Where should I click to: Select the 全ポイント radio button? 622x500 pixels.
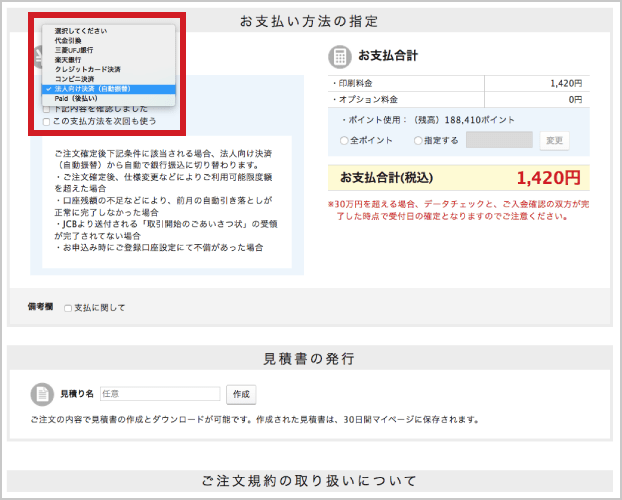click(345, 141)
